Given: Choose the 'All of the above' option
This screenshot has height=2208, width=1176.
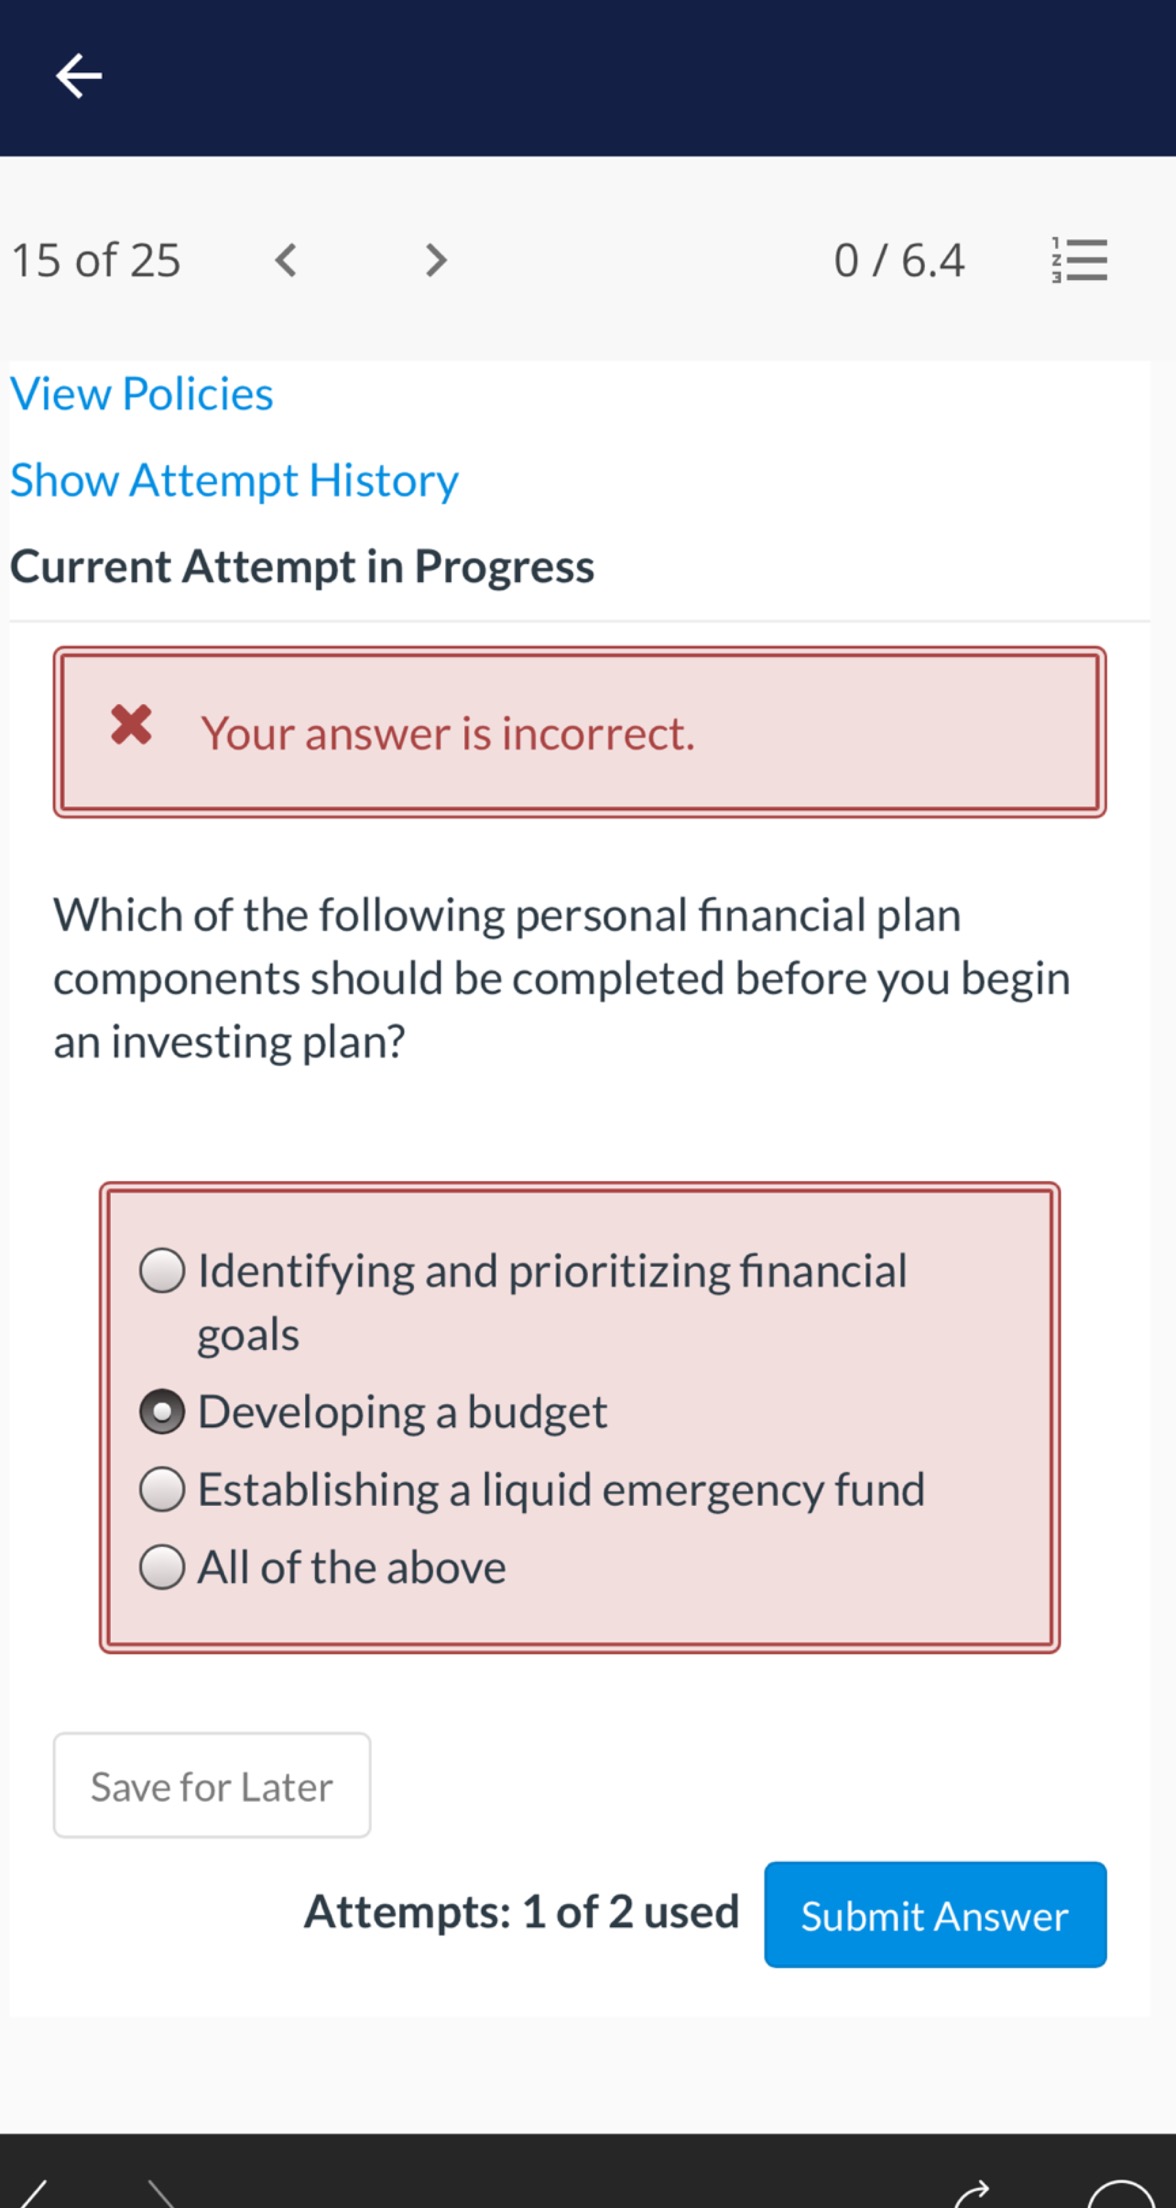Looking at the screenshot, I should coord(162,1567).
